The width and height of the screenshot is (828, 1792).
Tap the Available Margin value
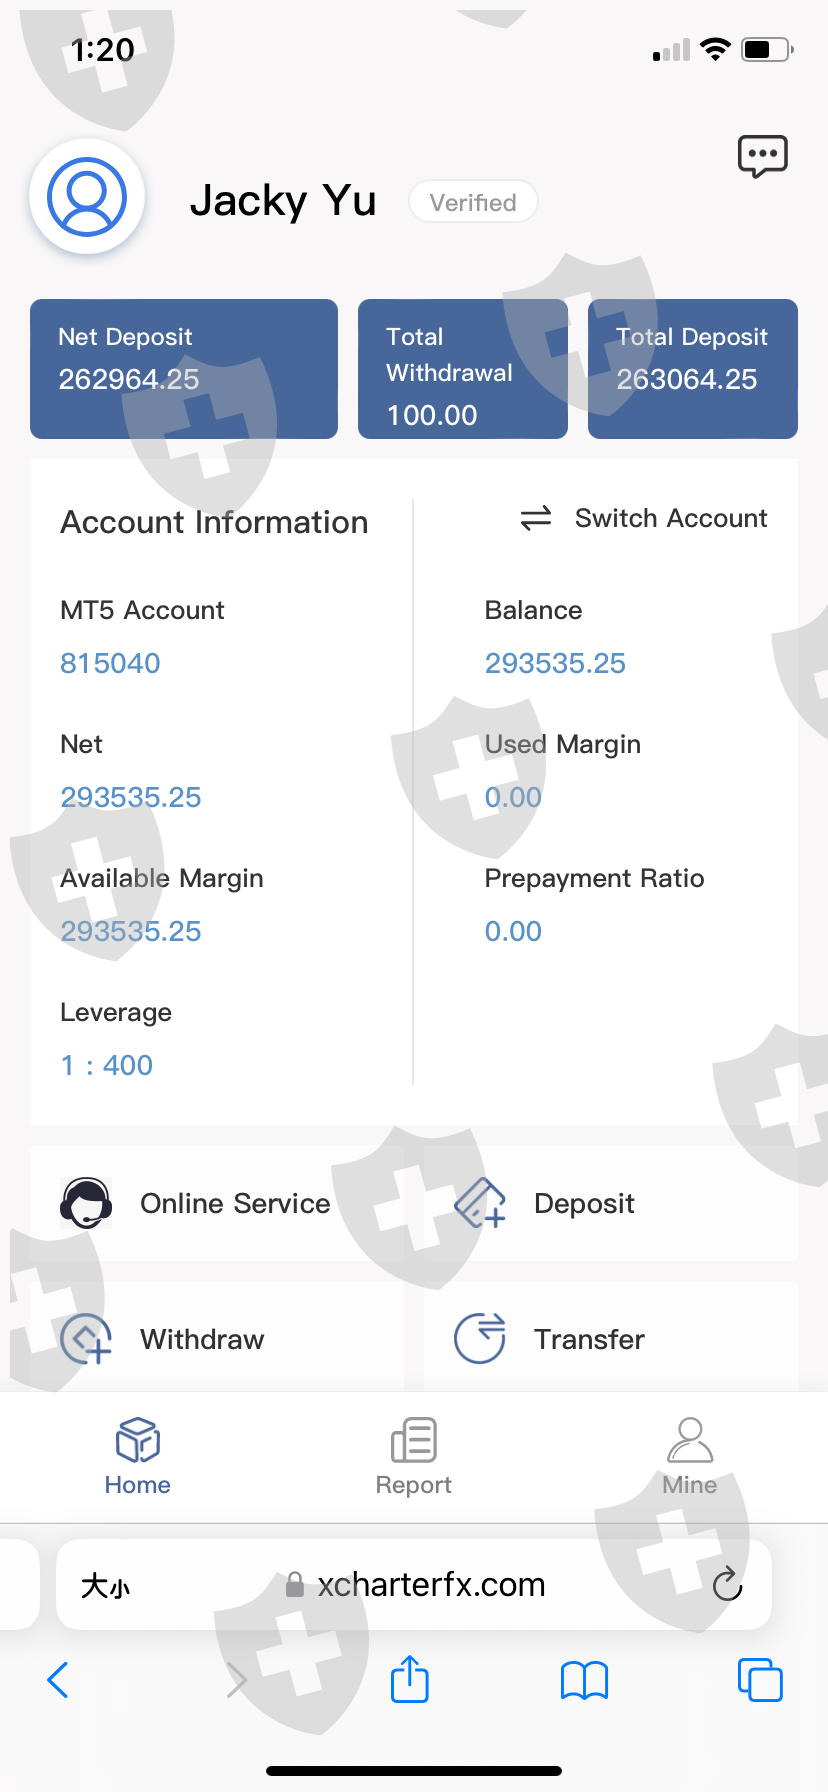131,931
